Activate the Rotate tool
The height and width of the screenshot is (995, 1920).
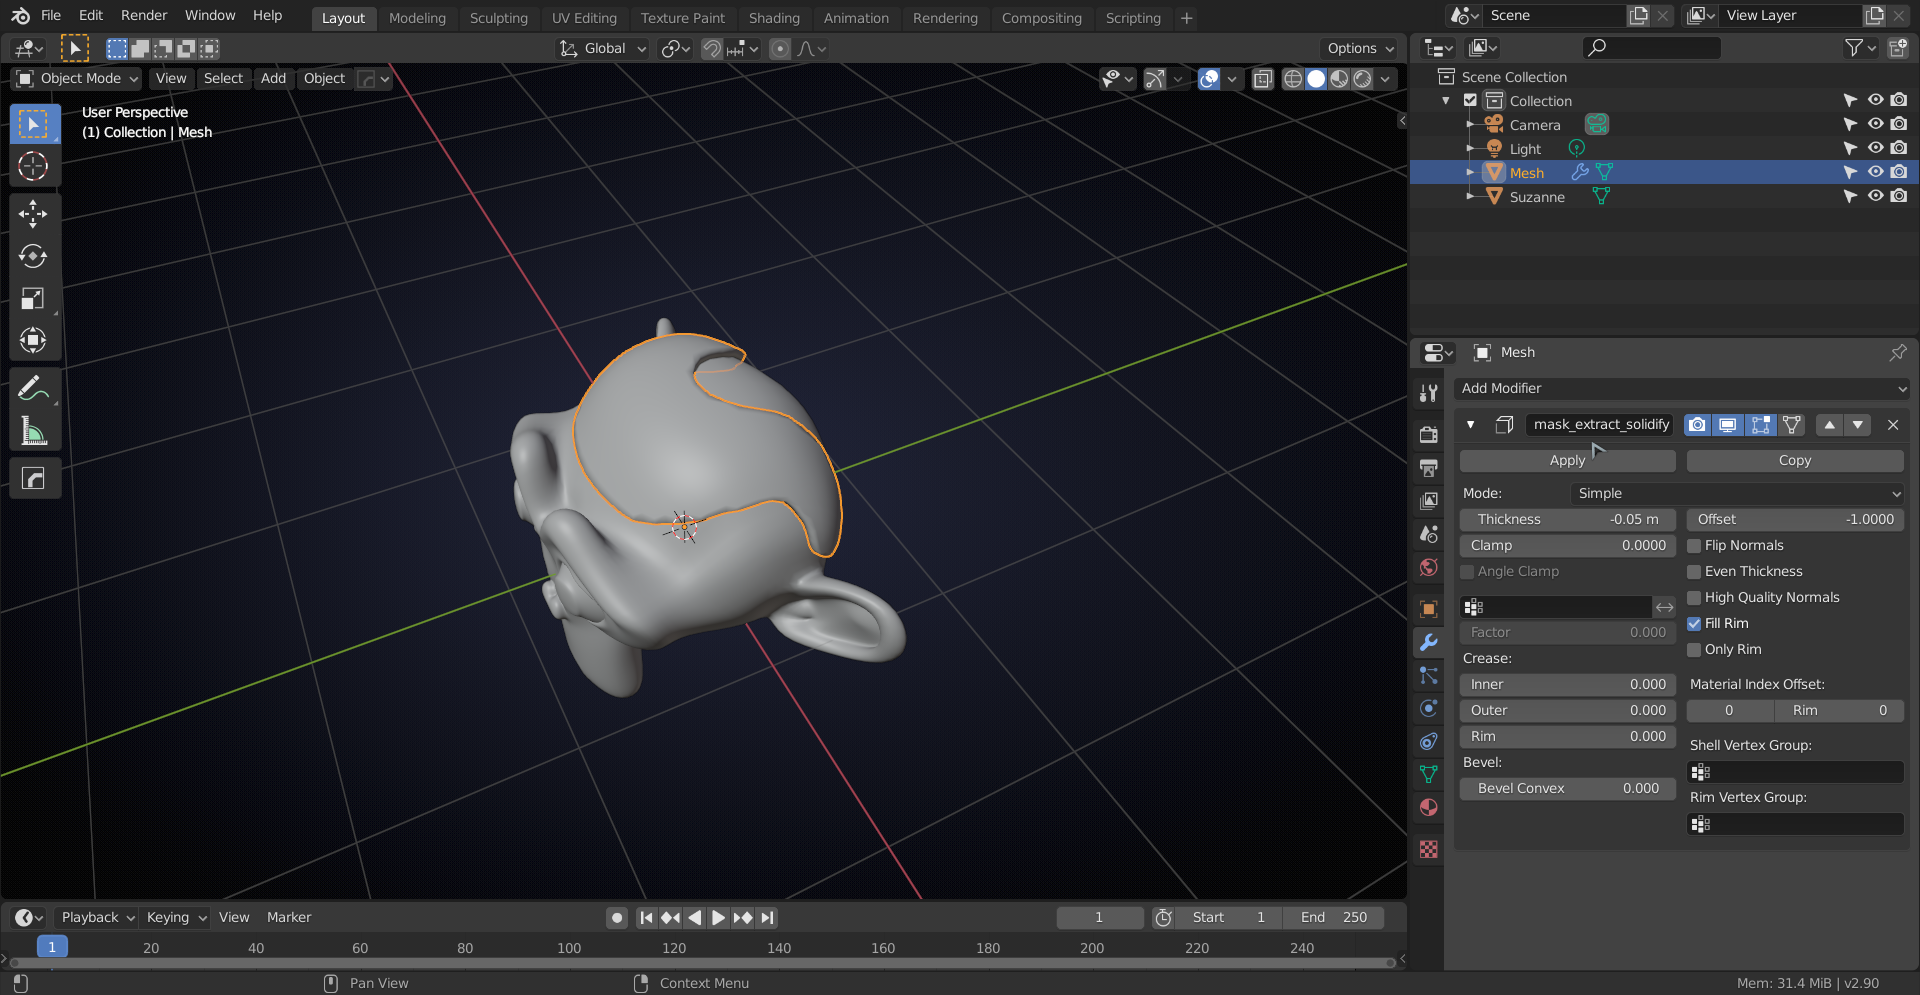(33, 256)
